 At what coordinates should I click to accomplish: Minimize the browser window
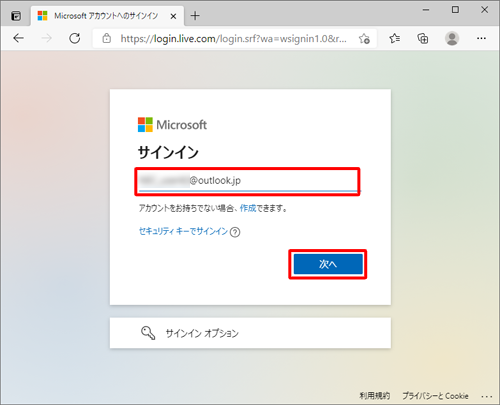[x=426, y=10]
